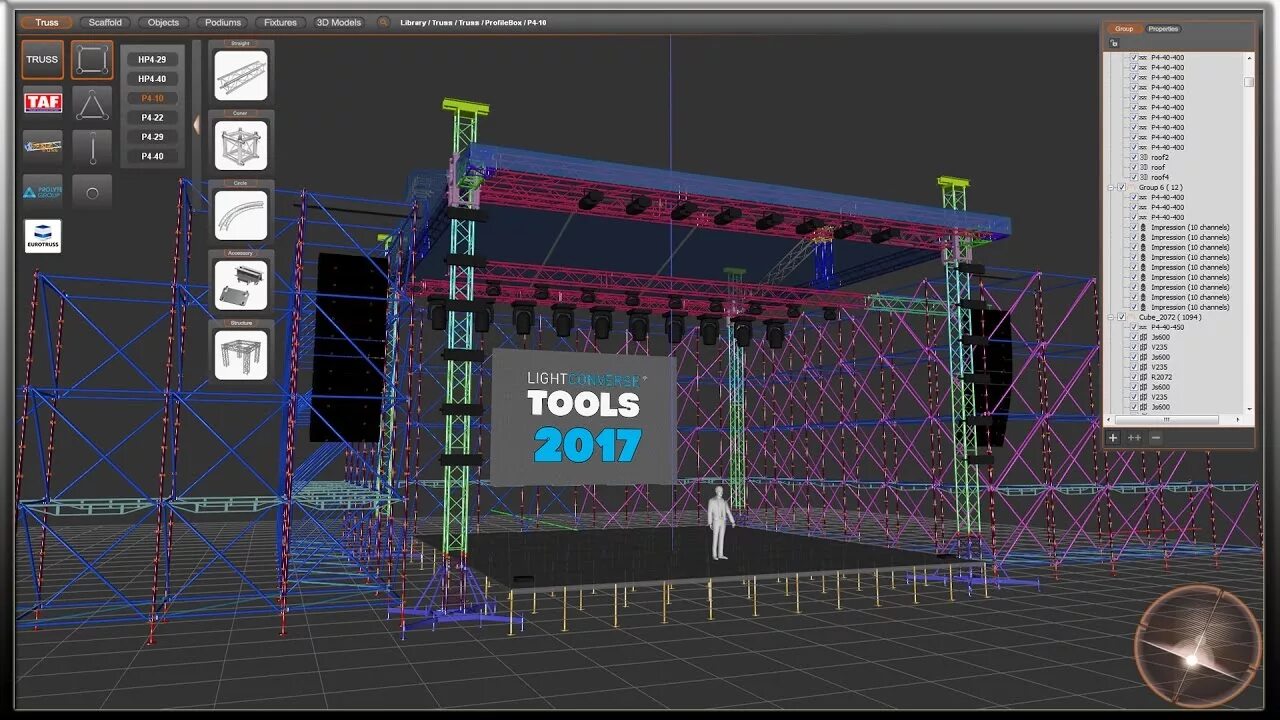Screen dimensions: 1280x720
Task: Choose the HP4-40 truss series
Action: (152, 79)
